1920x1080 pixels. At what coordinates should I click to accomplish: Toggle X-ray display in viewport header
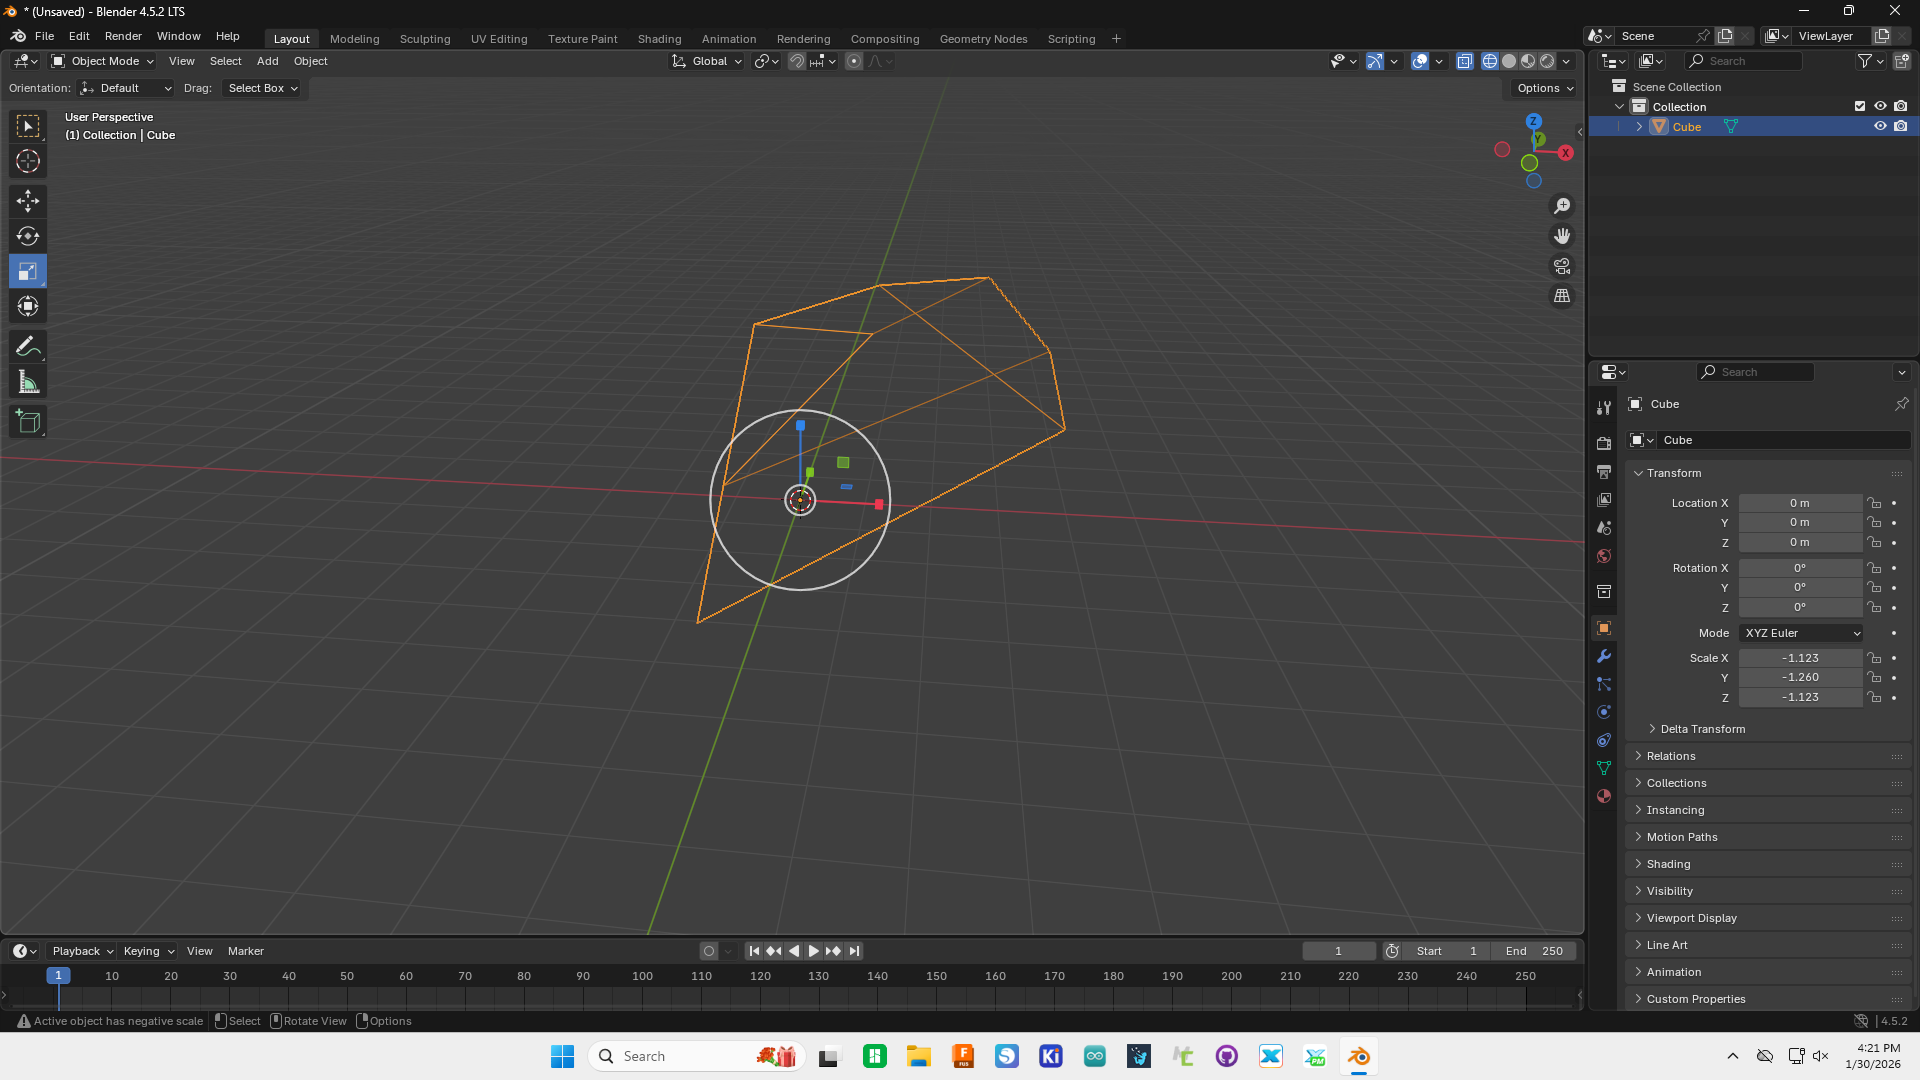pos(1464,61)
